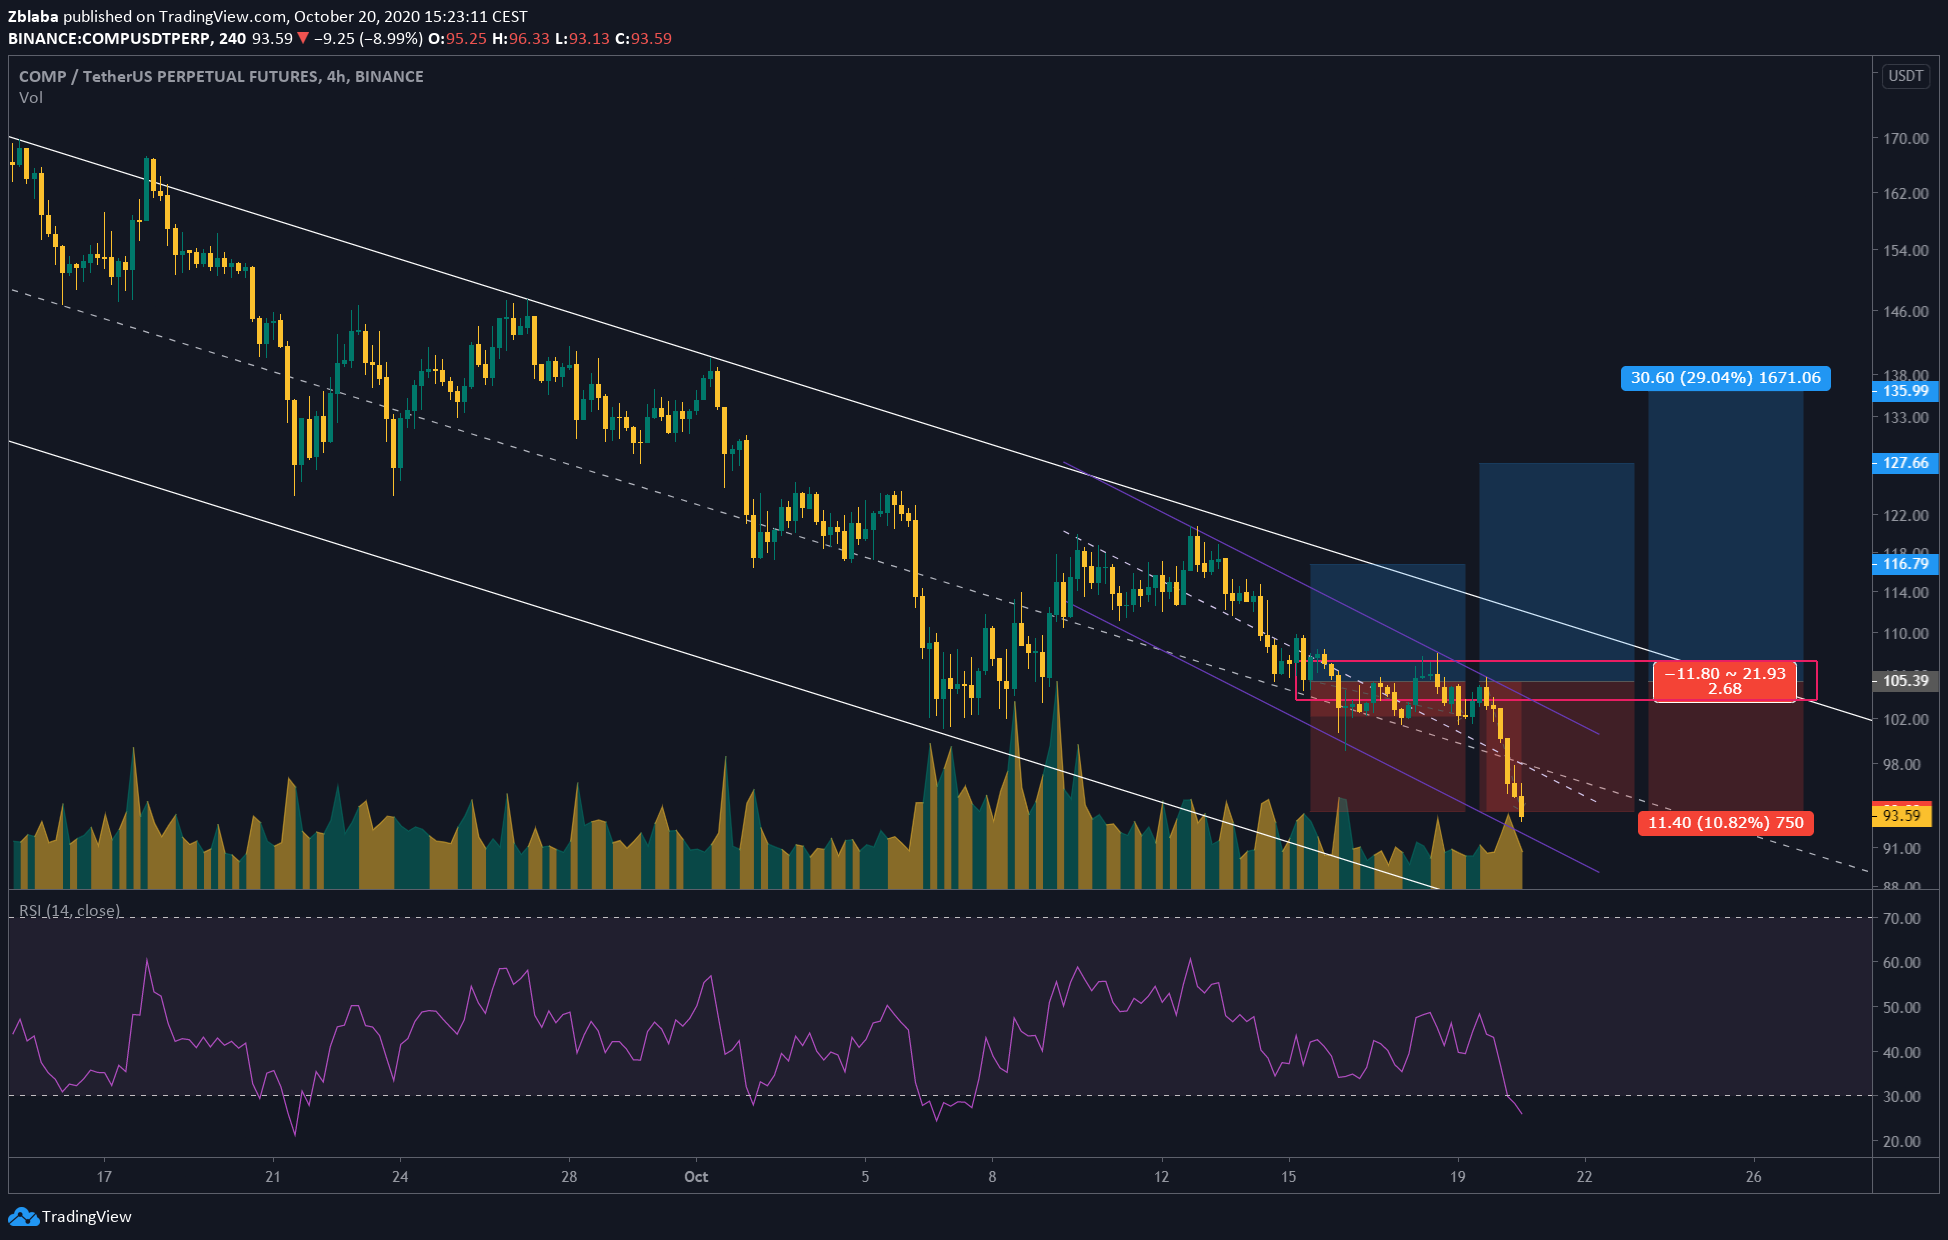Click the date label 22 on time axis
1948x1240 pixels.
click(1584, 1177)
